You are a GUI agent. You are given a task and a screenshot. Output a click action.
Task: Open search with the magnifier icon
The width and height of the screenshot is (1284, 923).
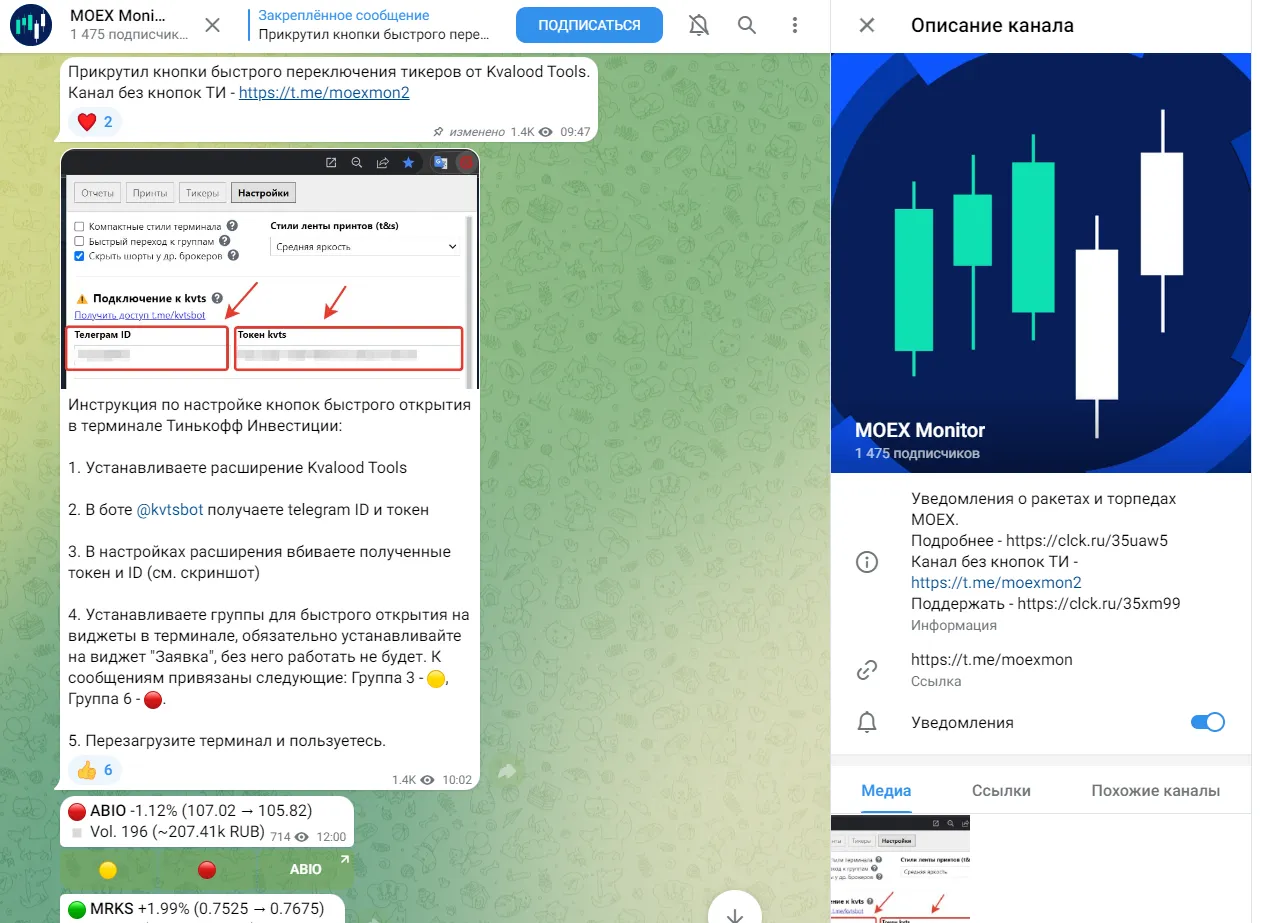747,25
